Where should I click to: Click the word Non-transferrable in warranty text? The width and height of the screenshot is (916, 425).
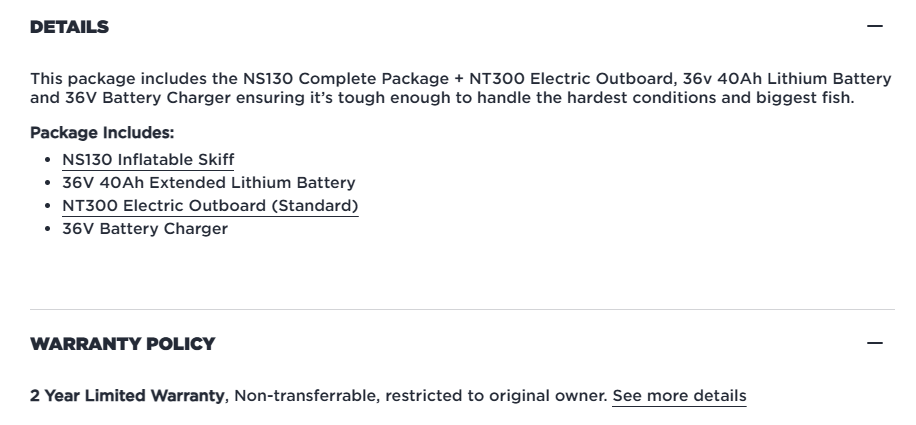[295, 395]
